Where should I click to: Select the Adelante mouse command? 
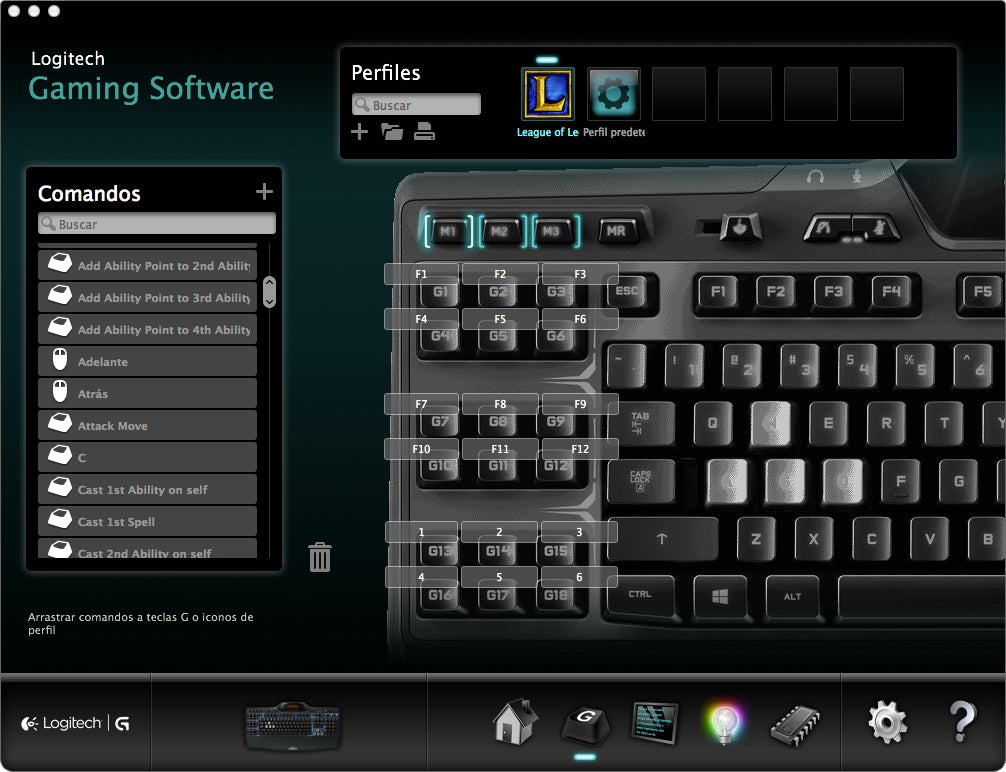click(148, 361)
